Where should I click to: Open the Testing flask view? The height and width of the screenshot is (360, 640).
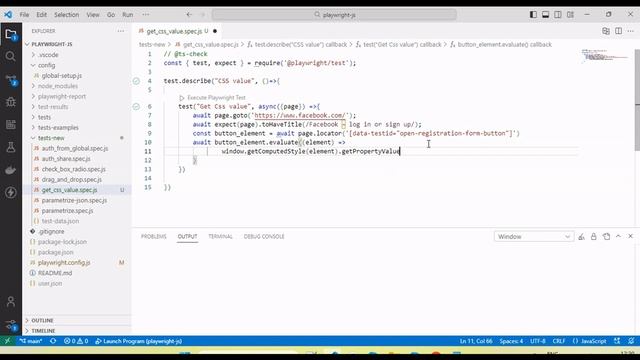(x=11, y=147)
